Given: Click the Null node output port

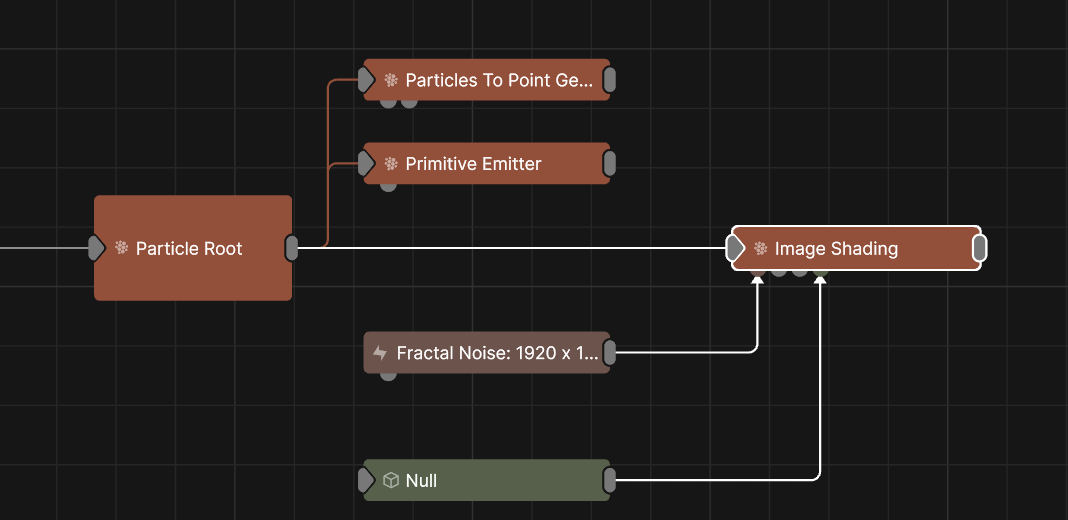Looking at the screenshot, I should tap(610, 481).
